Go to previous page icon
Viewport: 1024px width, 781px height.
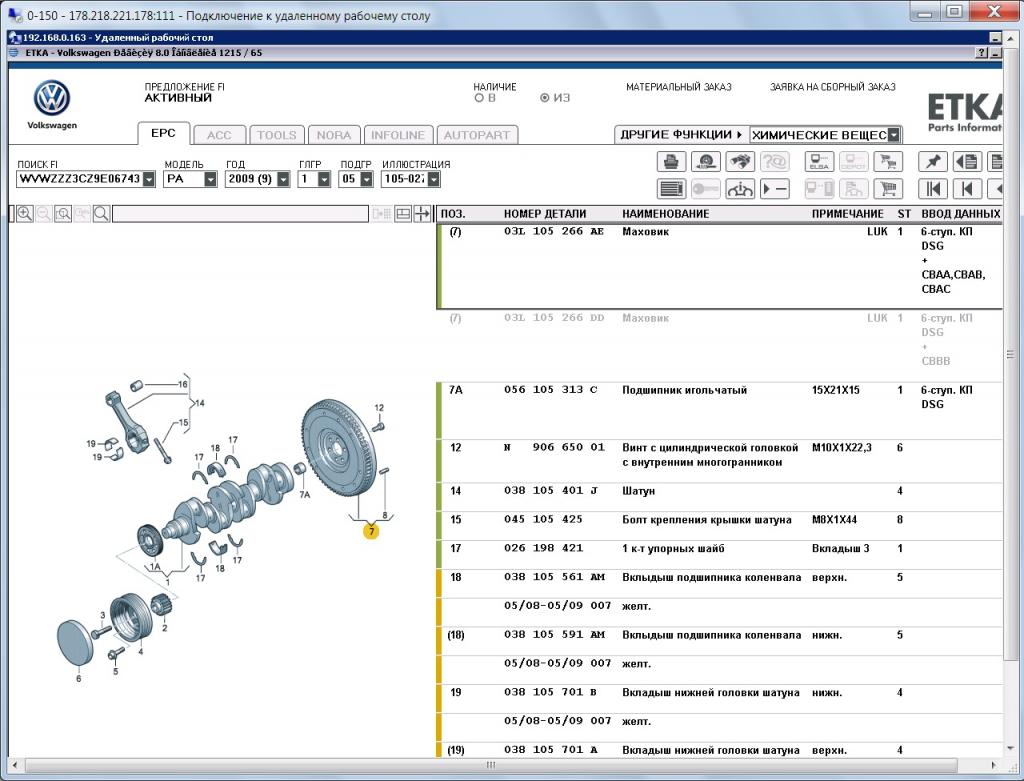(967, 189)
